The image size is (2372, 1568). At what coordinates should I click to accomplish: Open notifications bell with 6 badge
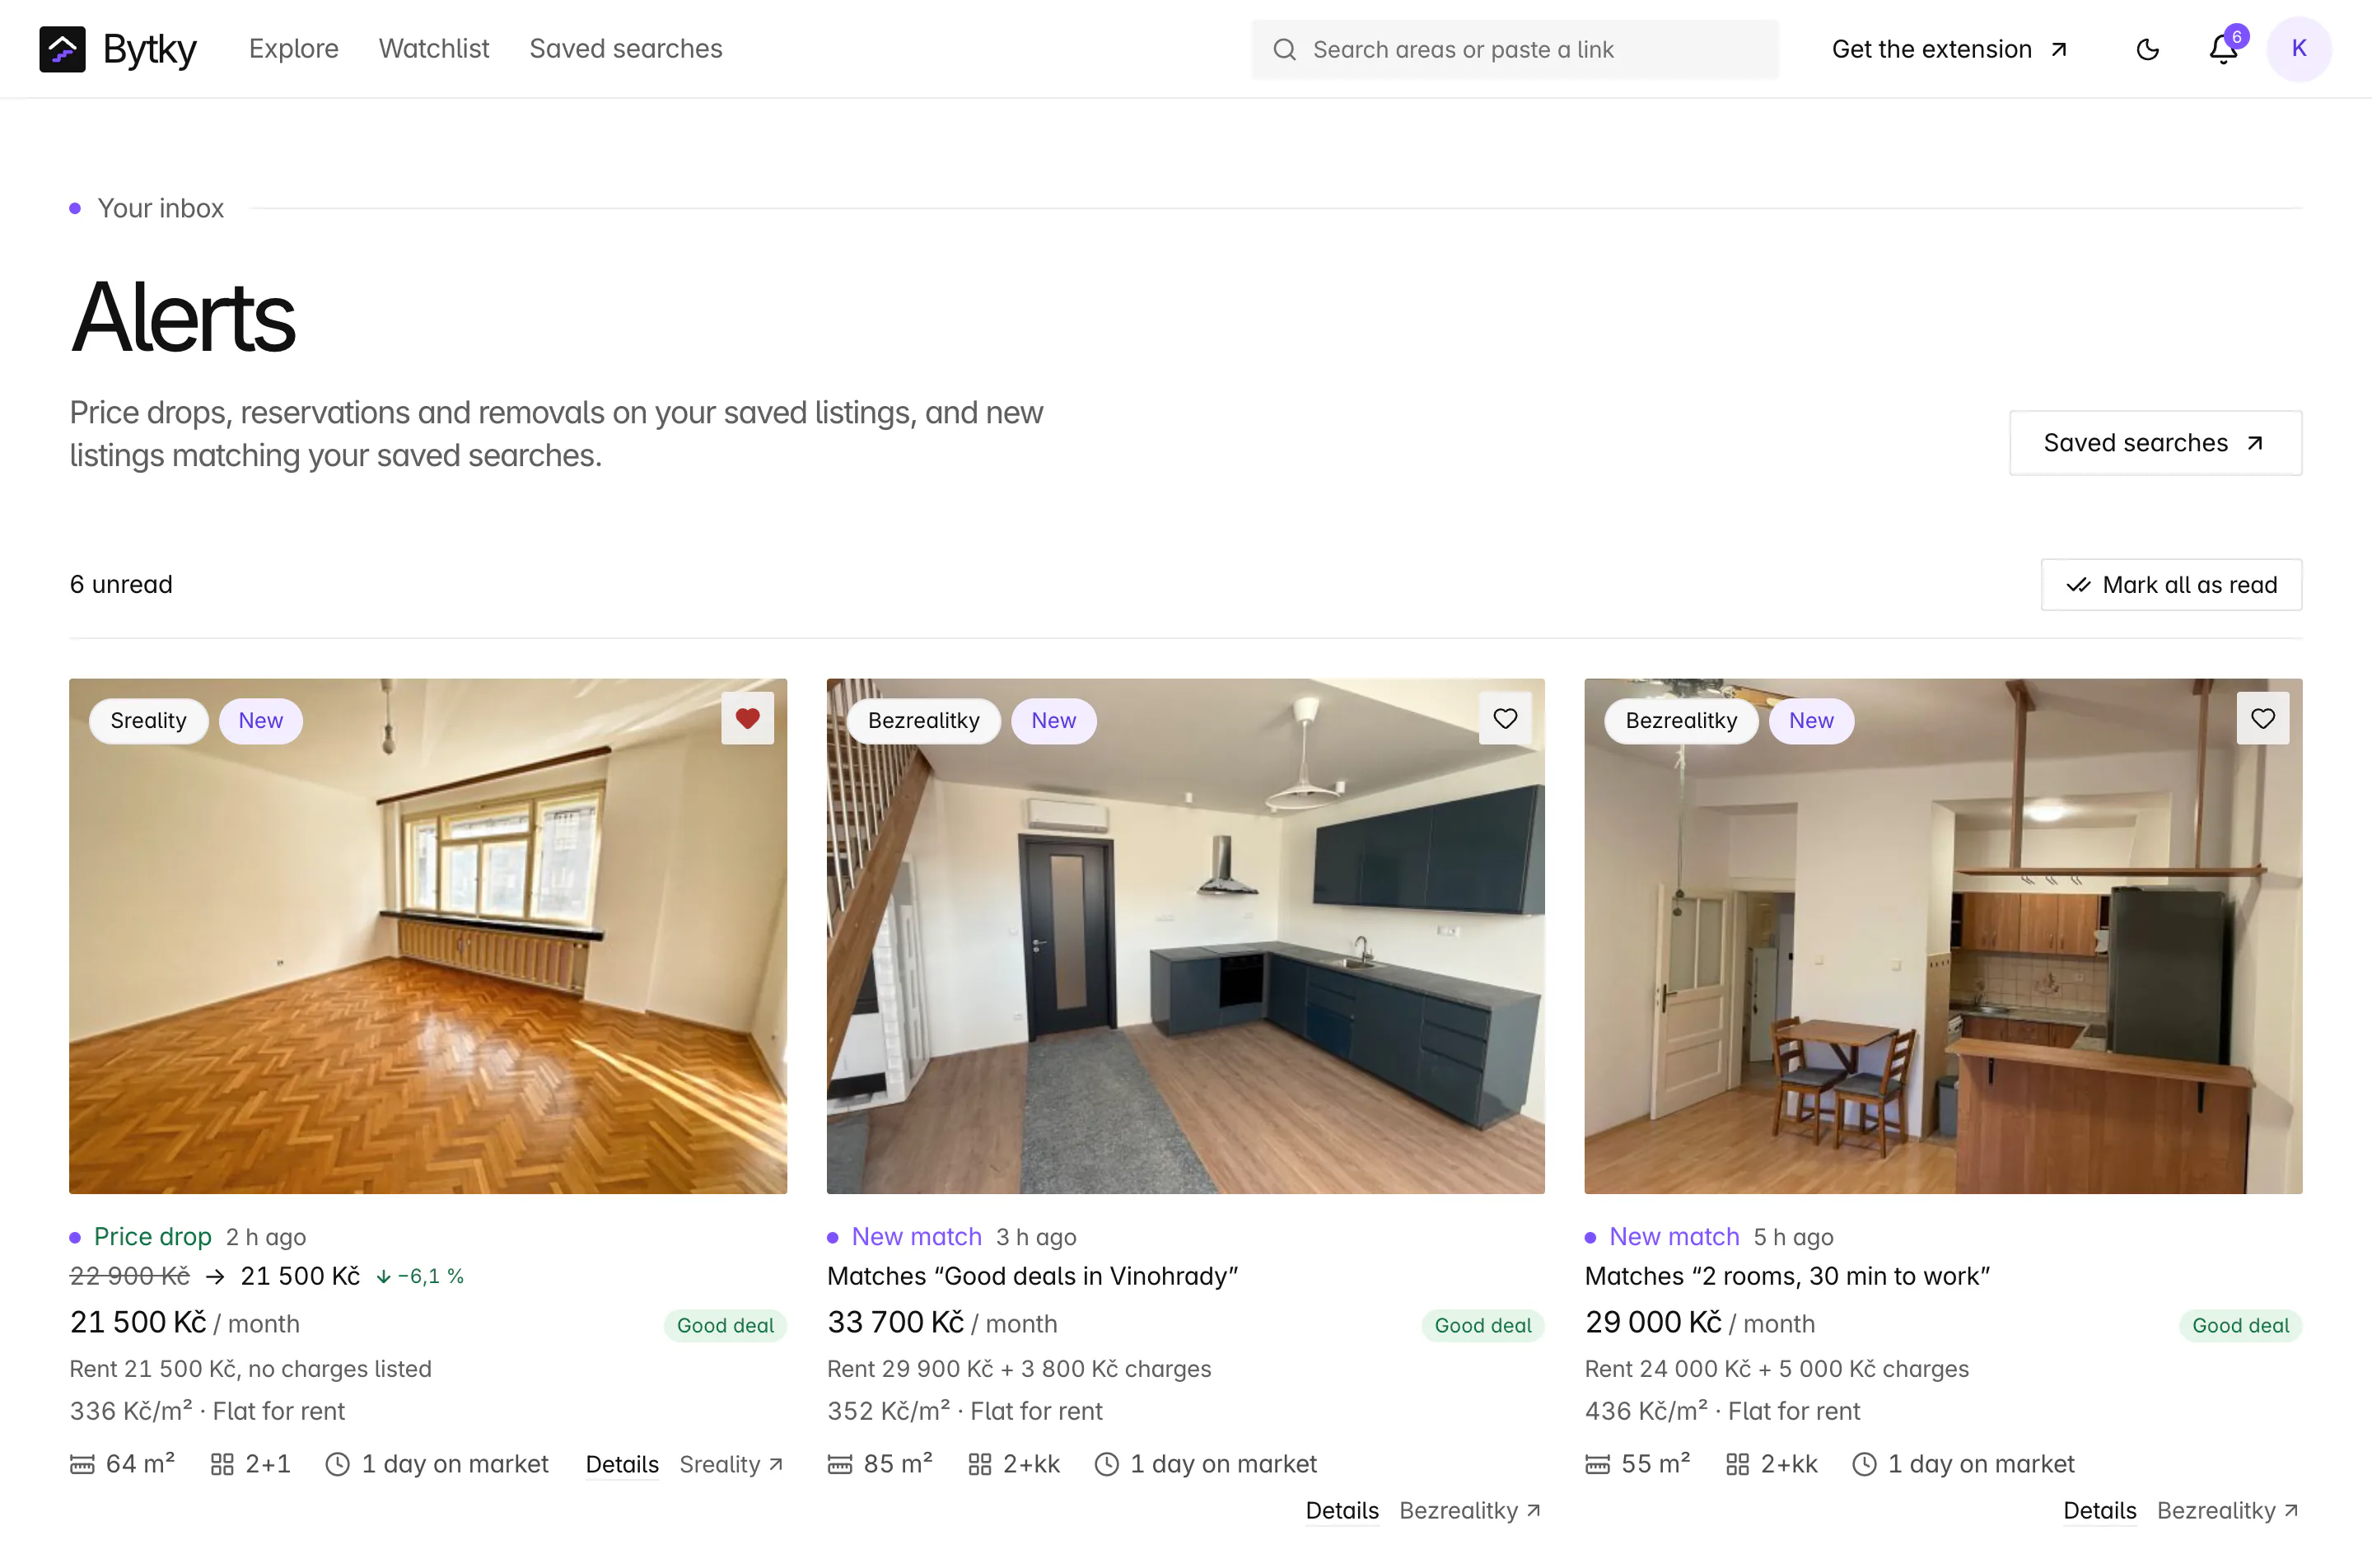pyautogui.click(x=2223, y=49)
